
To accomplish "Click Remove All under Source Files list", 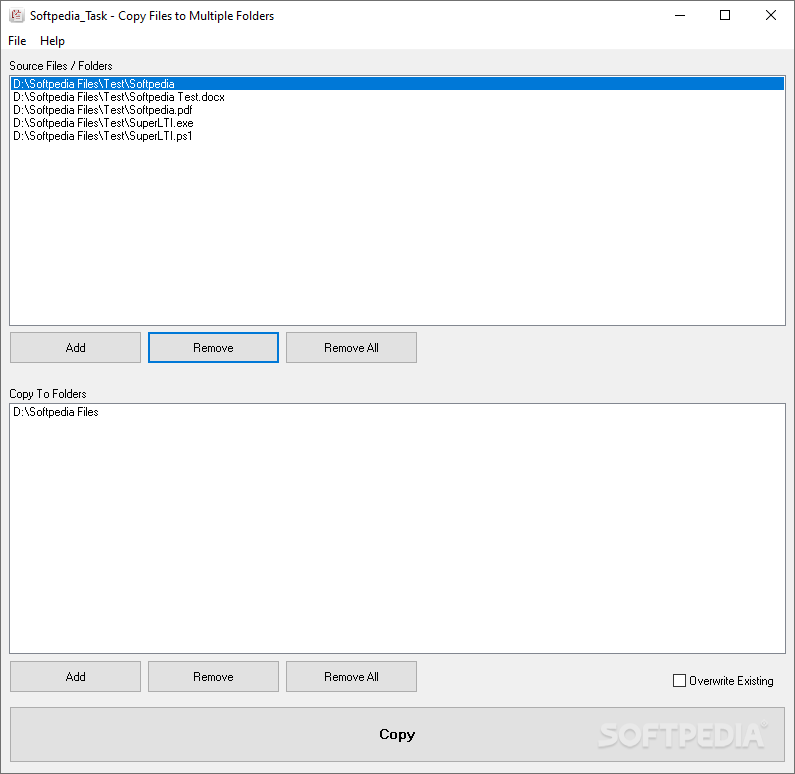I will (x=351, y=348).
